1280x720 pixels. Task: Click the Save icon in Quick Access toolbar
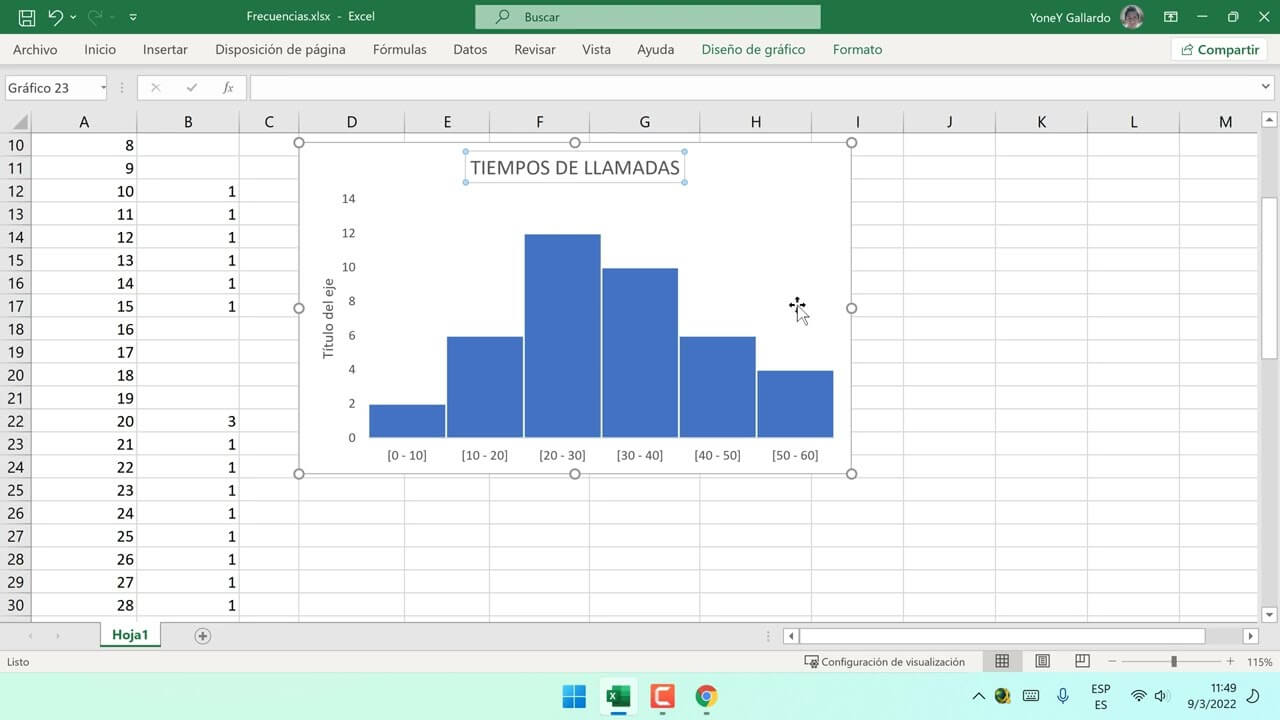pos(28,16)
